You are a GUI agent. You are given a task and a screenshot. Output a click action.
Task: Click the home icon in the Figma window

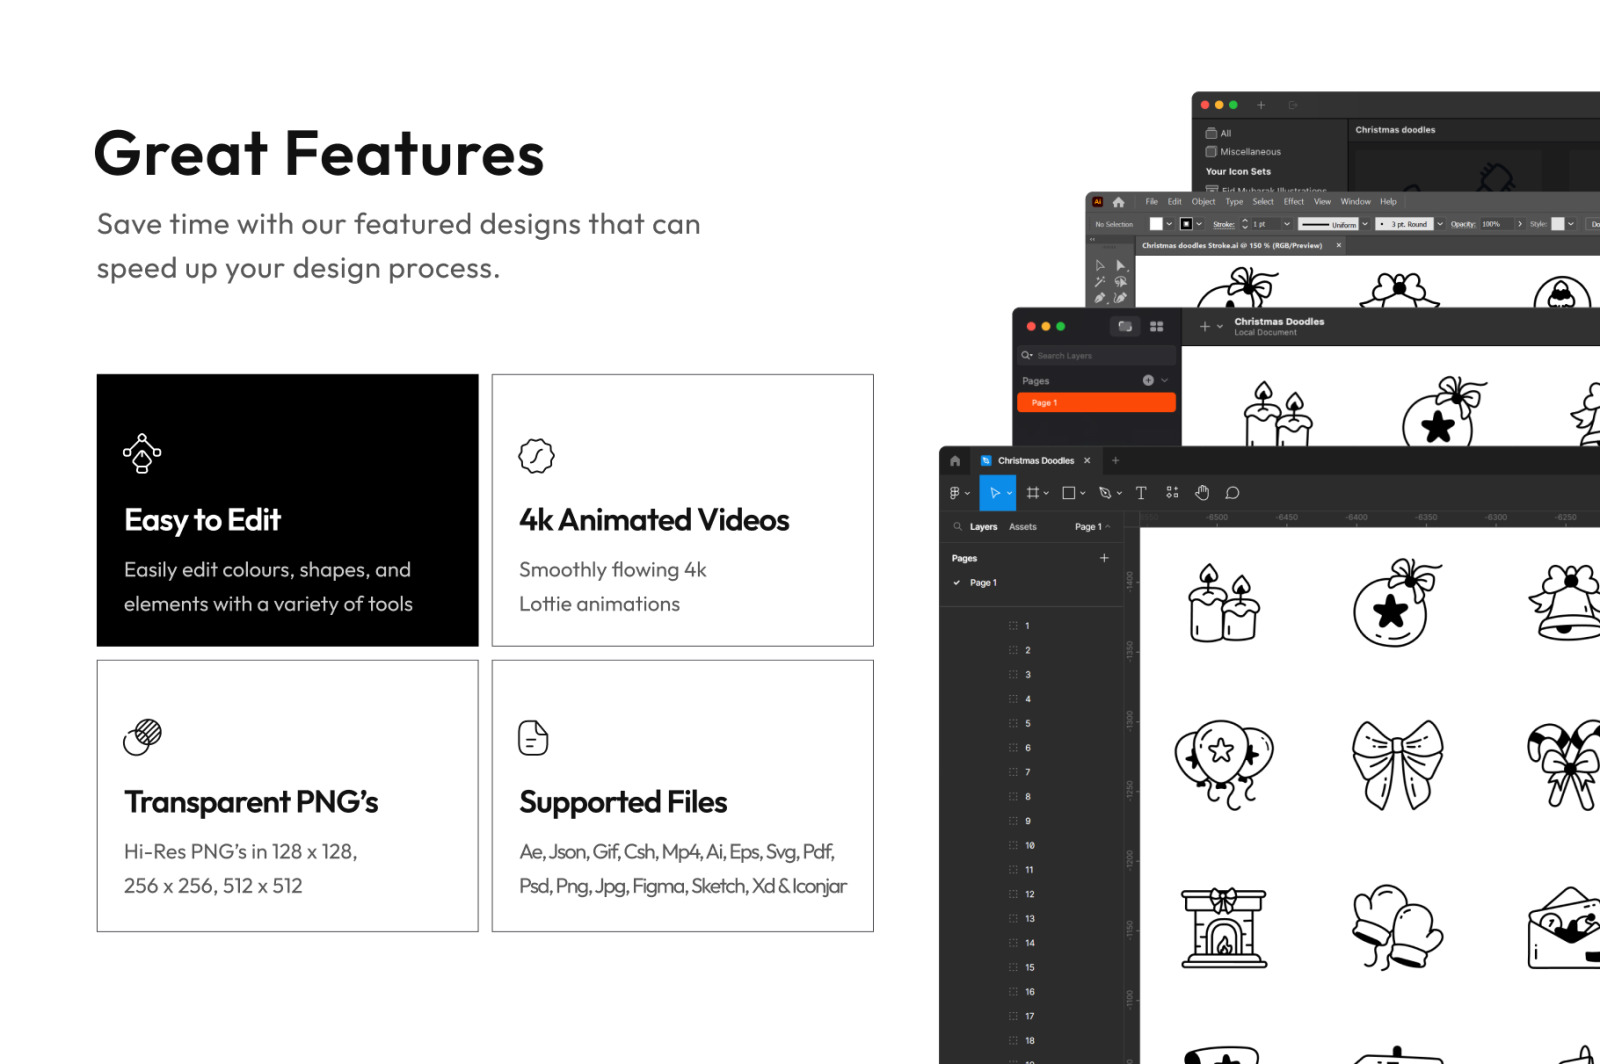click(x=955, y=461)
